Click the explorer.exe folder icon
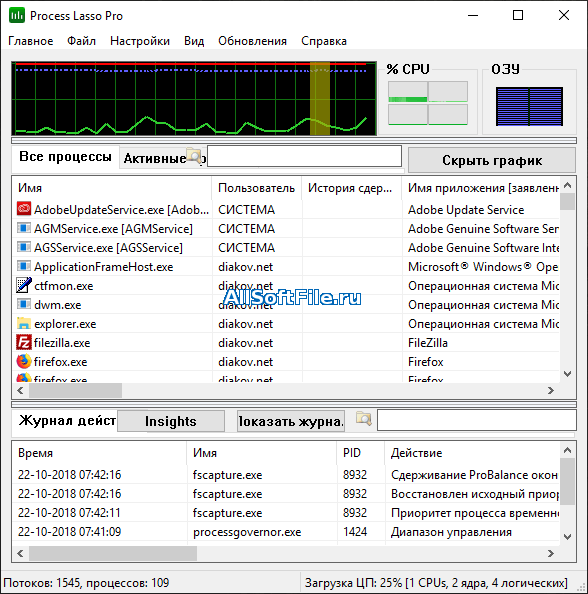Viewport: 588px width, 594px height. 23,323
